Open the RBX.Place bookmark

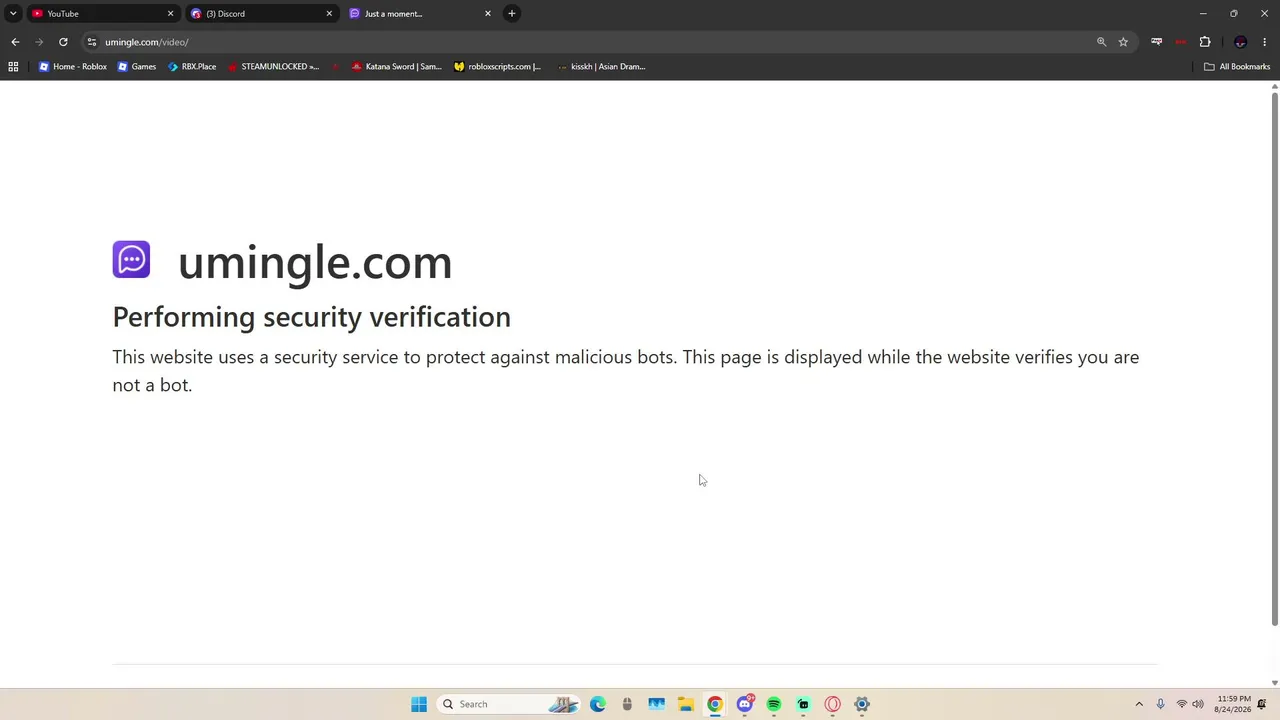[x=192, y=67]
